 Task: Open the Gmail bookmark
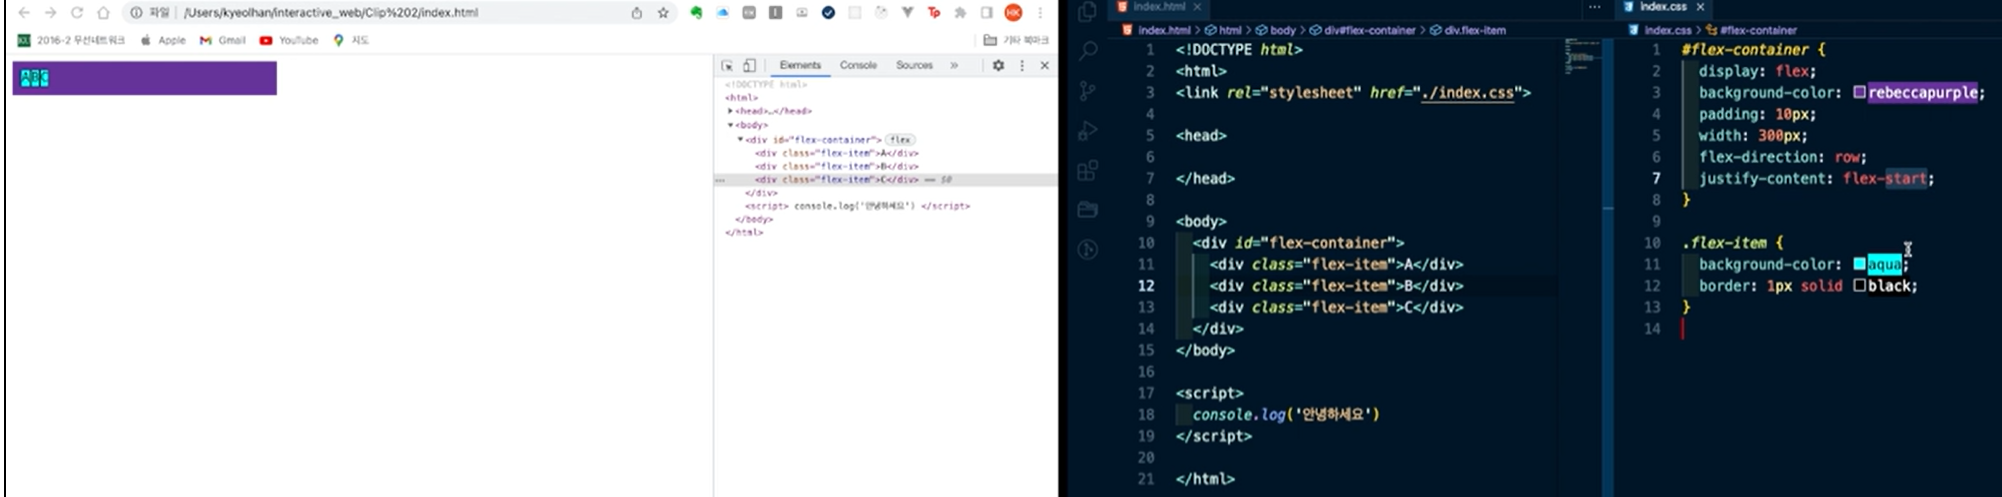222,40
